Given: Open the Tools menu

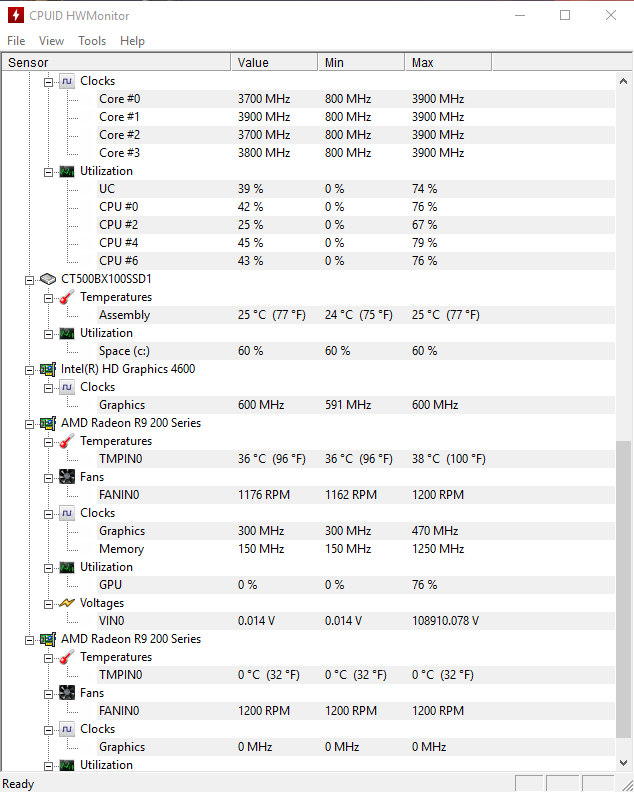Looking at the screenshot, I should pos(92,41).
